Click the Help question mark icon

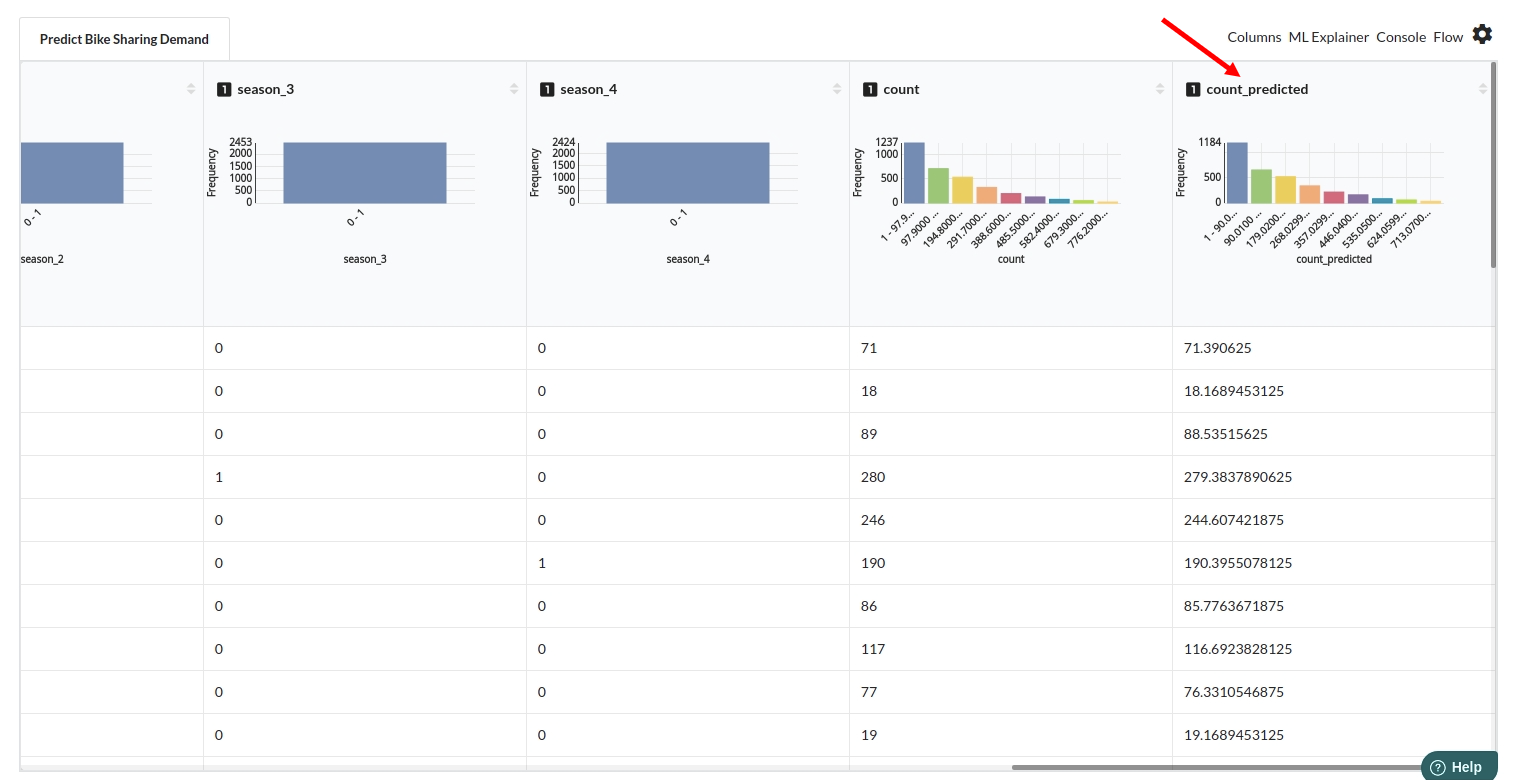pos(1438,767)
